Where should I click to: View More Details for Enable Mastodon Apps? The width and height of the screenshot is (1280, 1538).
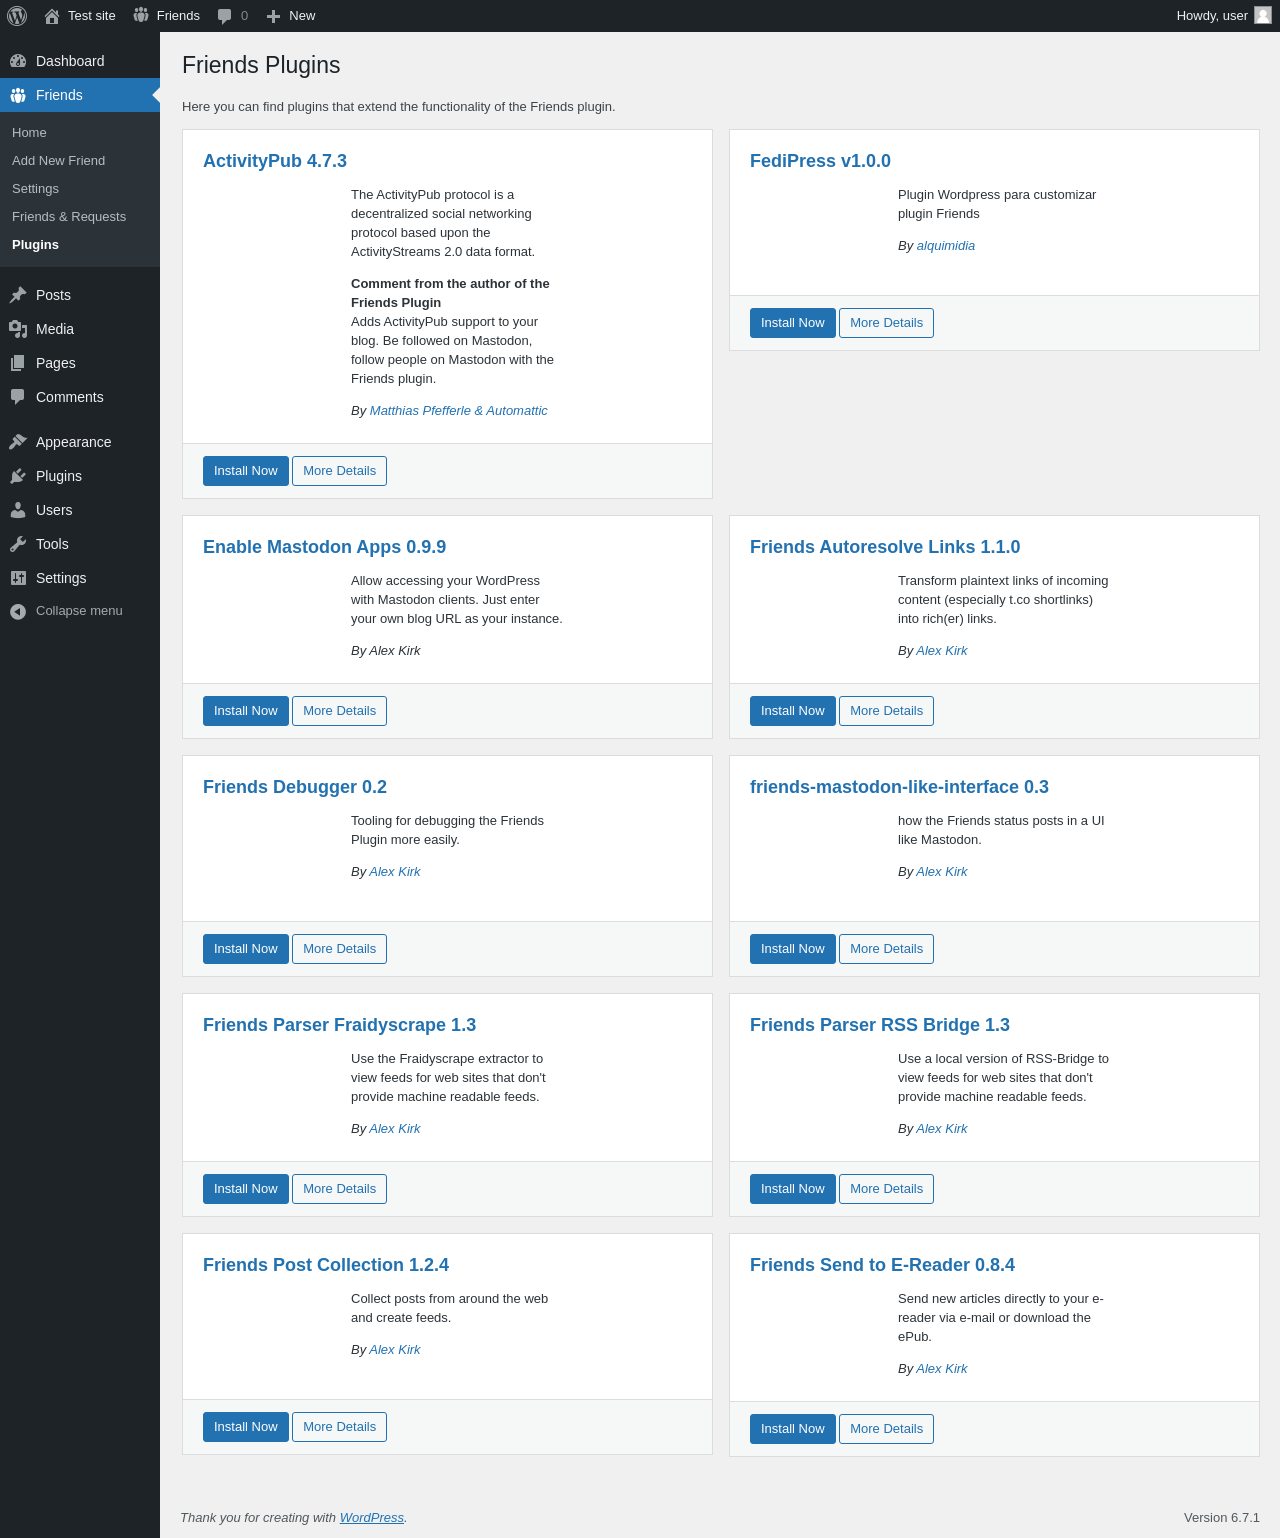point(339,711)
